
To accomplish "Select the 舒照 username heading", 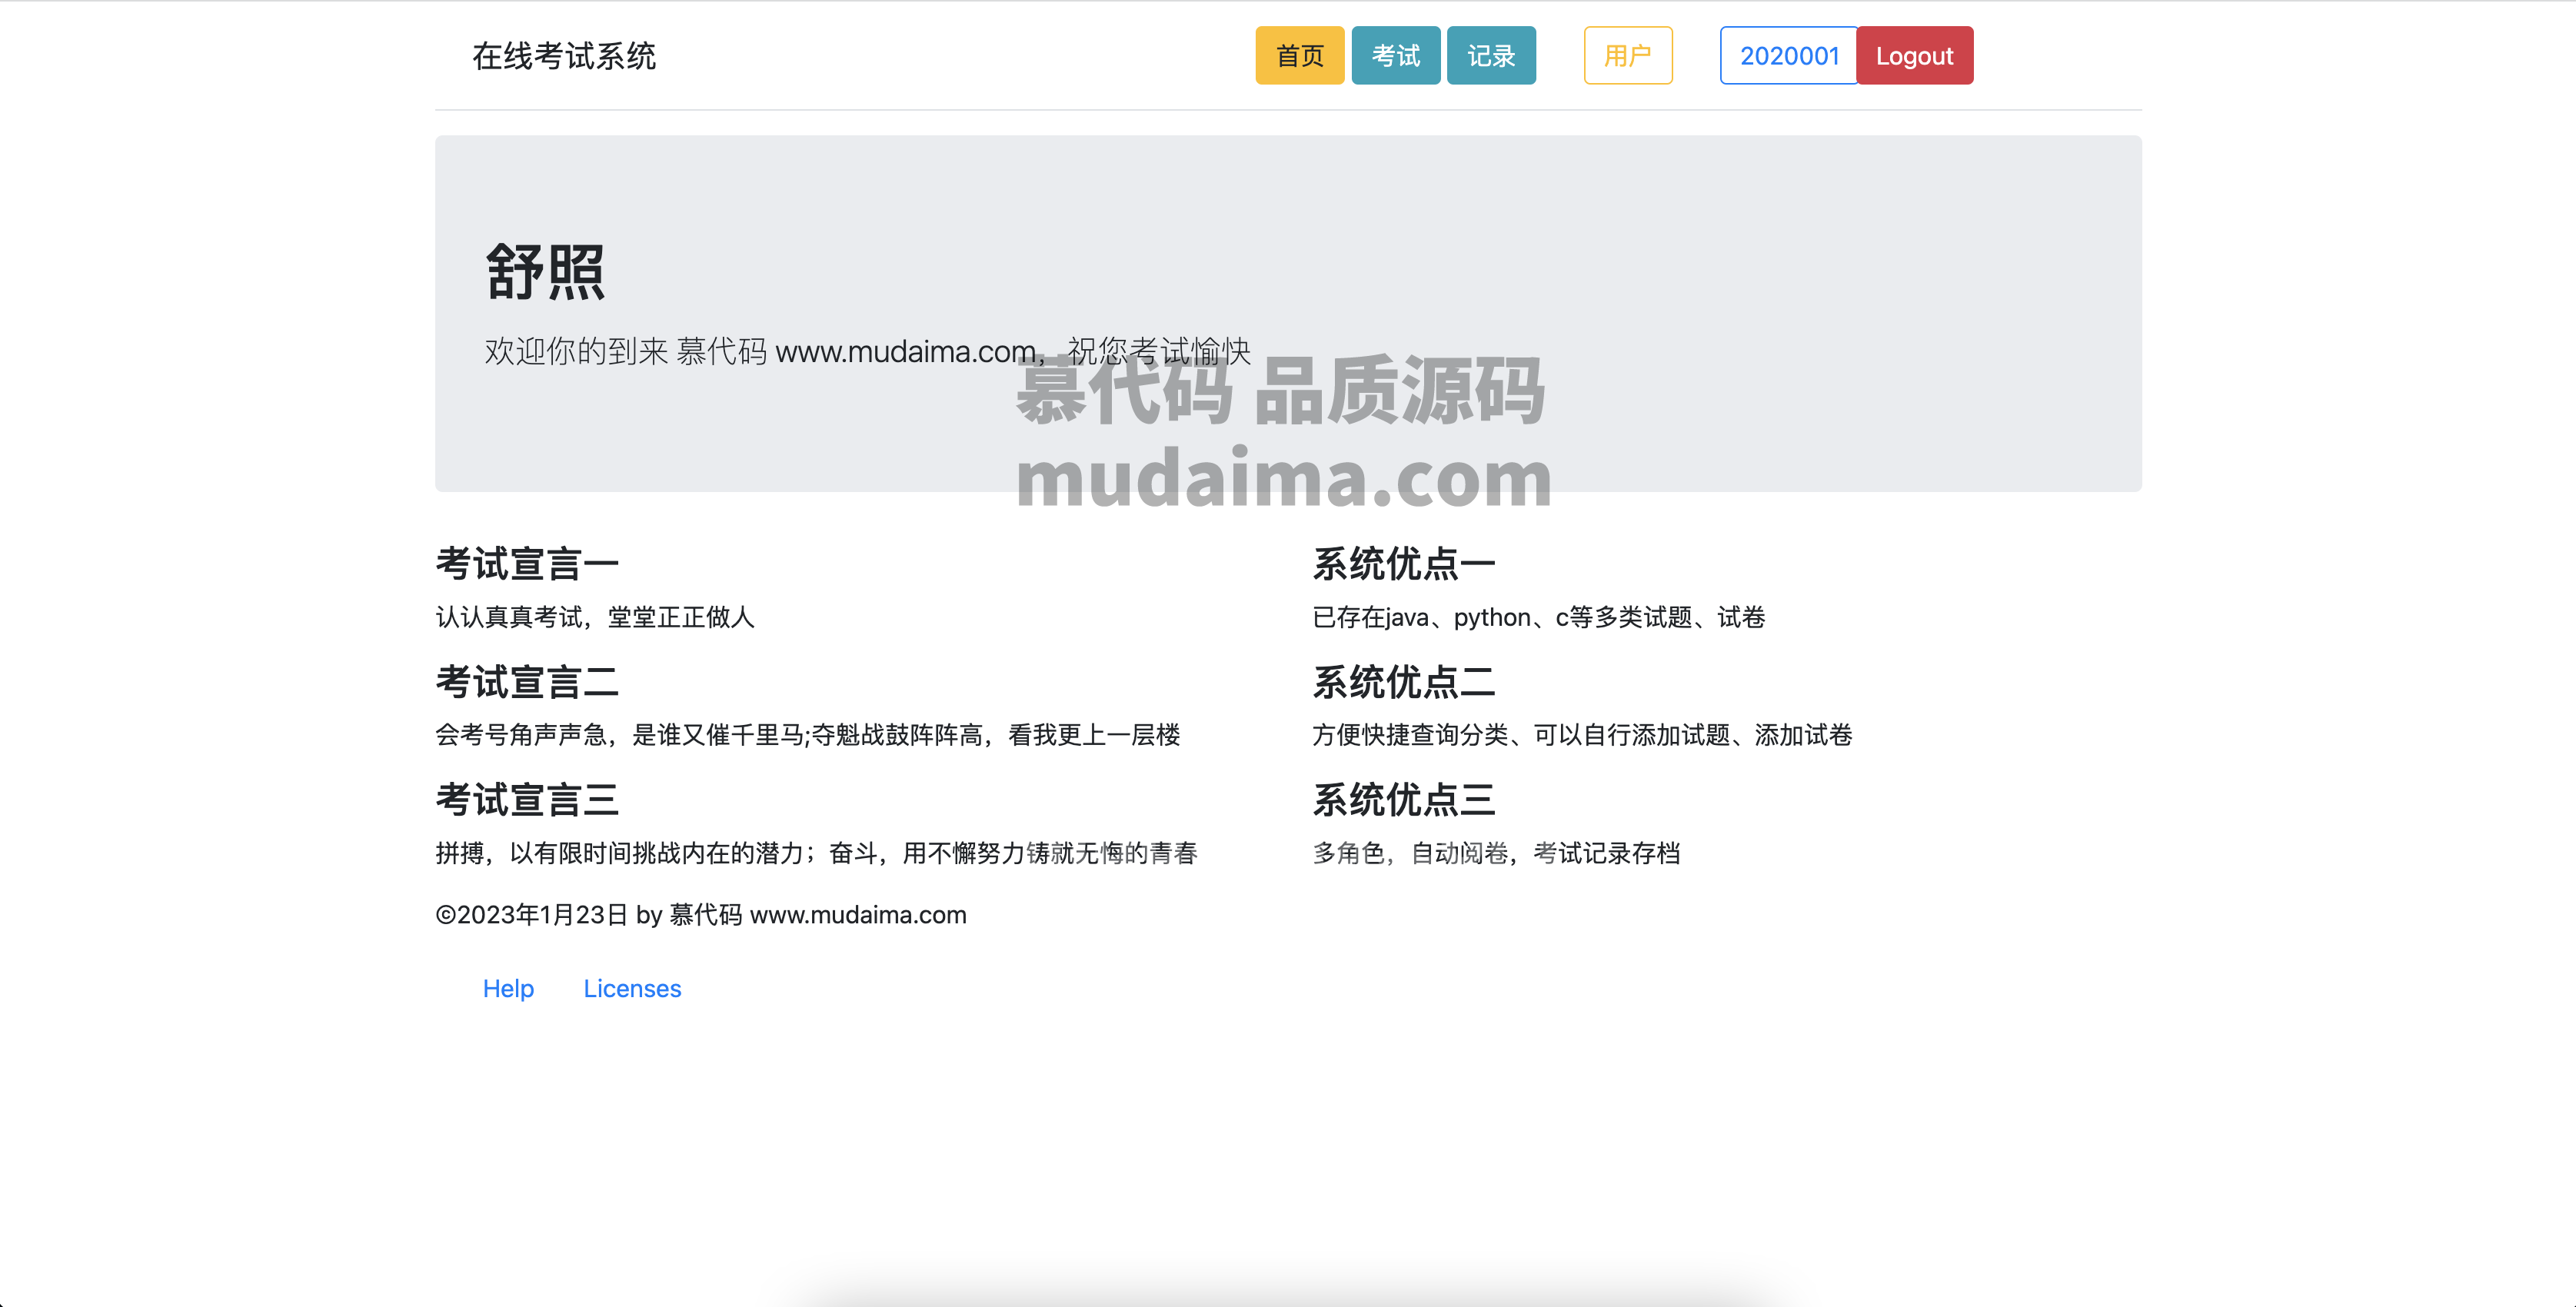I will [545, 272].
